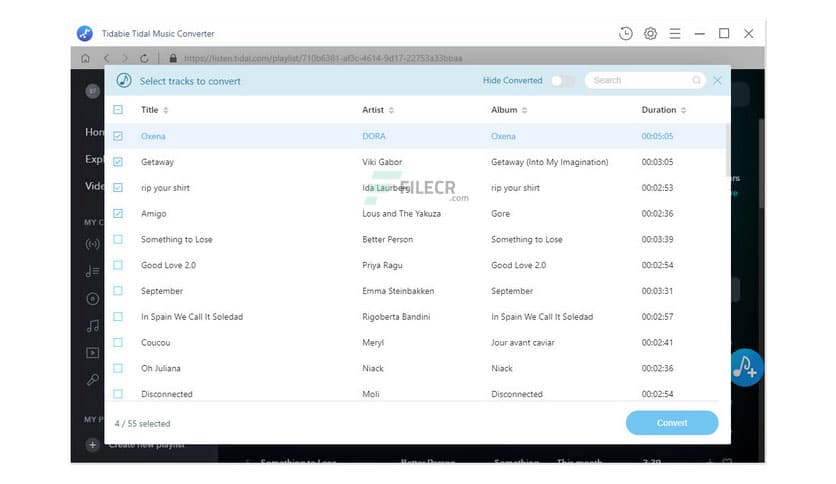Click the plus icon to create new playlist
Screen dimensions: 836x484
(92, 445)
